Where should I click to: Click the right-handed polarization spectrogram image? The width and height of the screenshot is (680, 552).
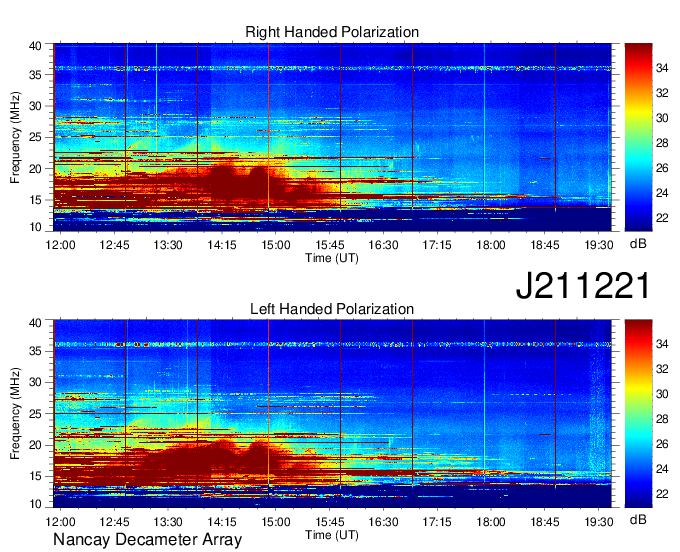[332, 137]
